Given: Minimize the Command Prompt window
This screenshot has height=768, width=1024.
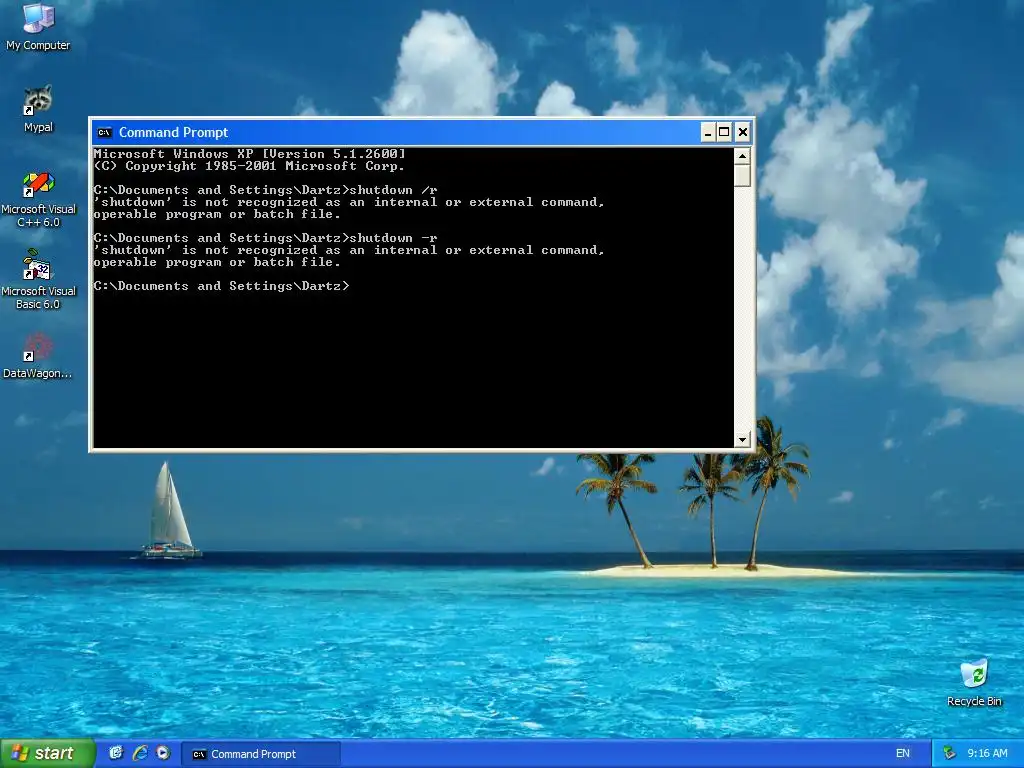Looking at the screenshot, I should pos(708,133).
